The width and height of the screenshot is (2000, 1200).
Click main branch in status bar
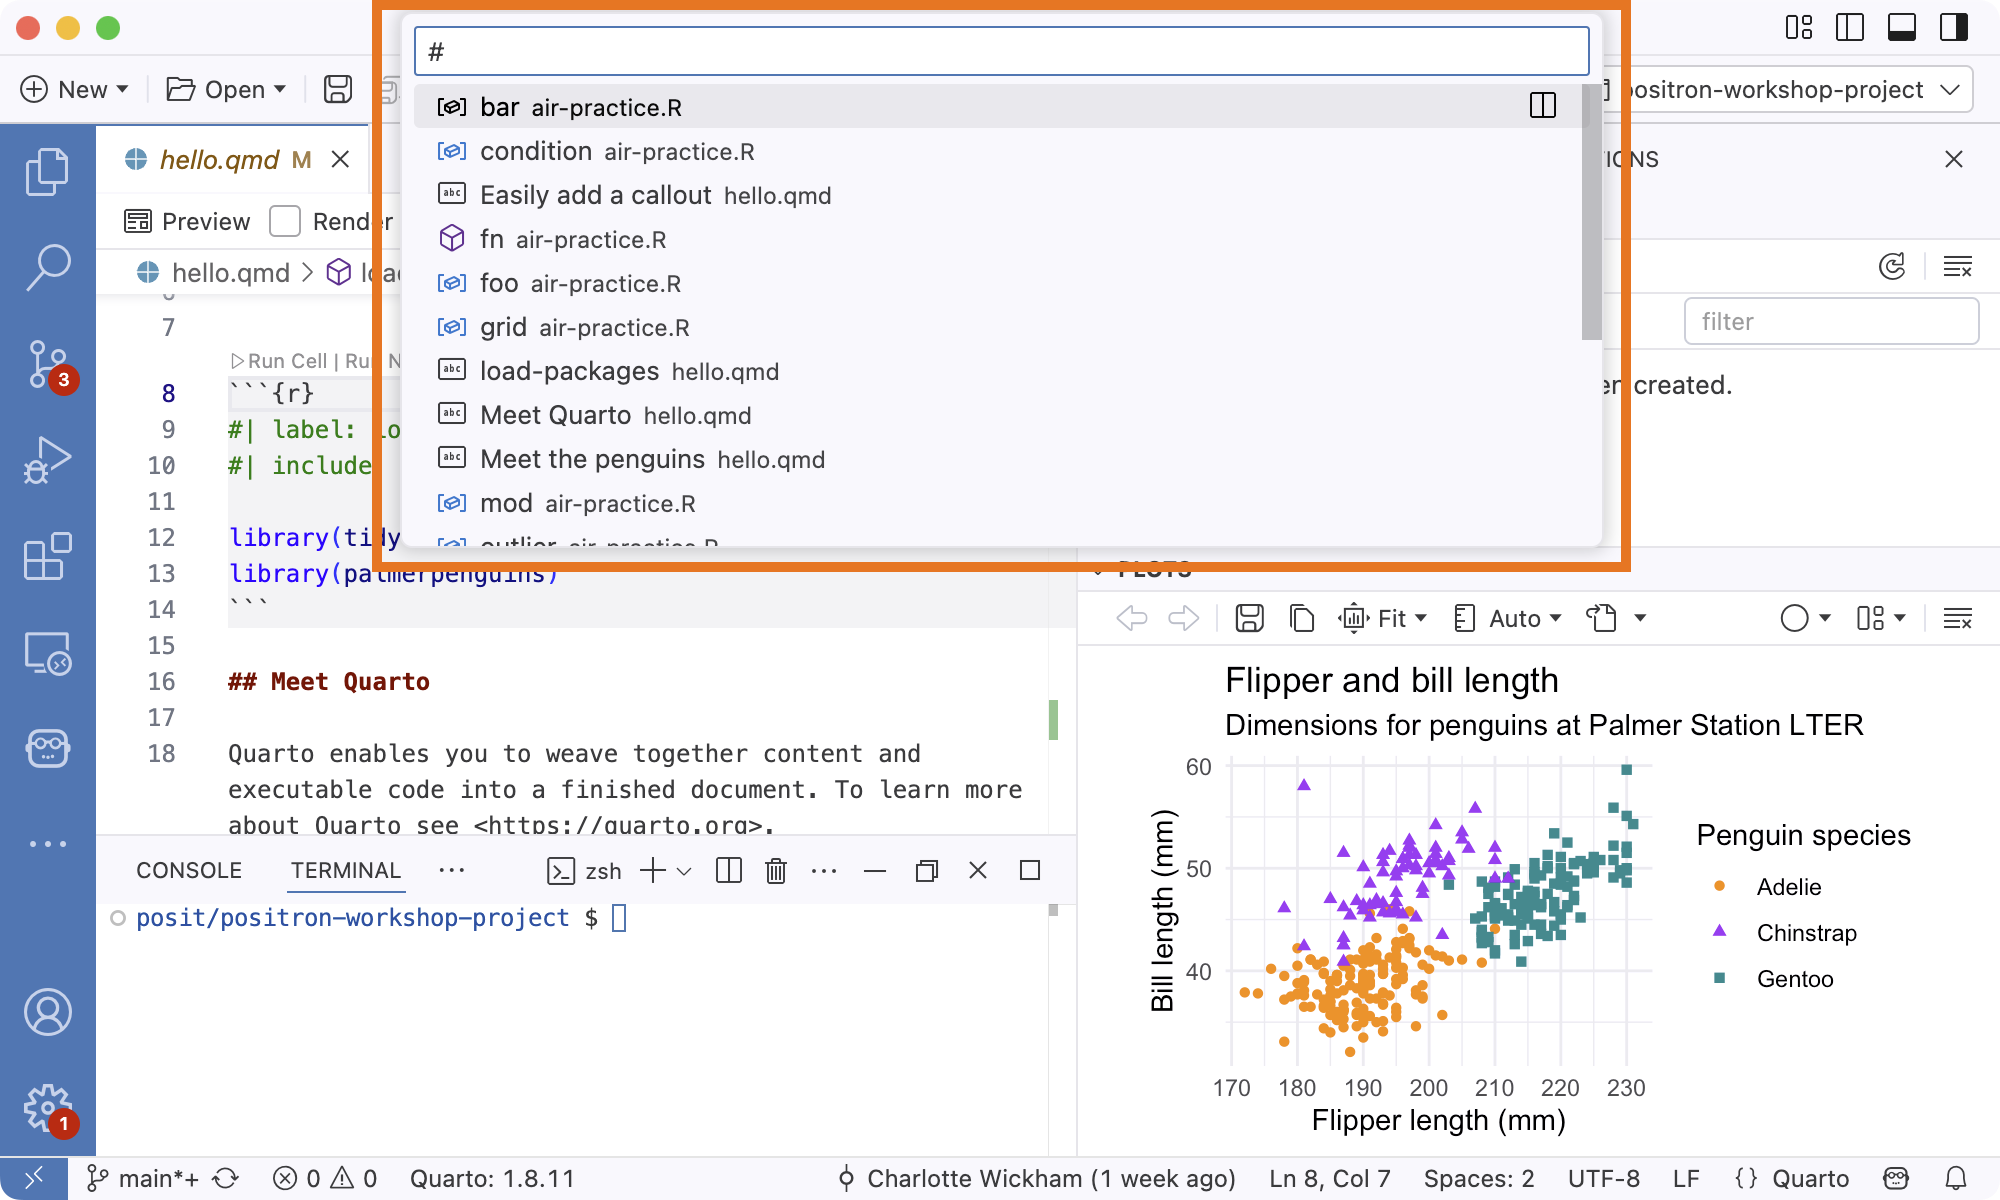[x=143, y=1178]
